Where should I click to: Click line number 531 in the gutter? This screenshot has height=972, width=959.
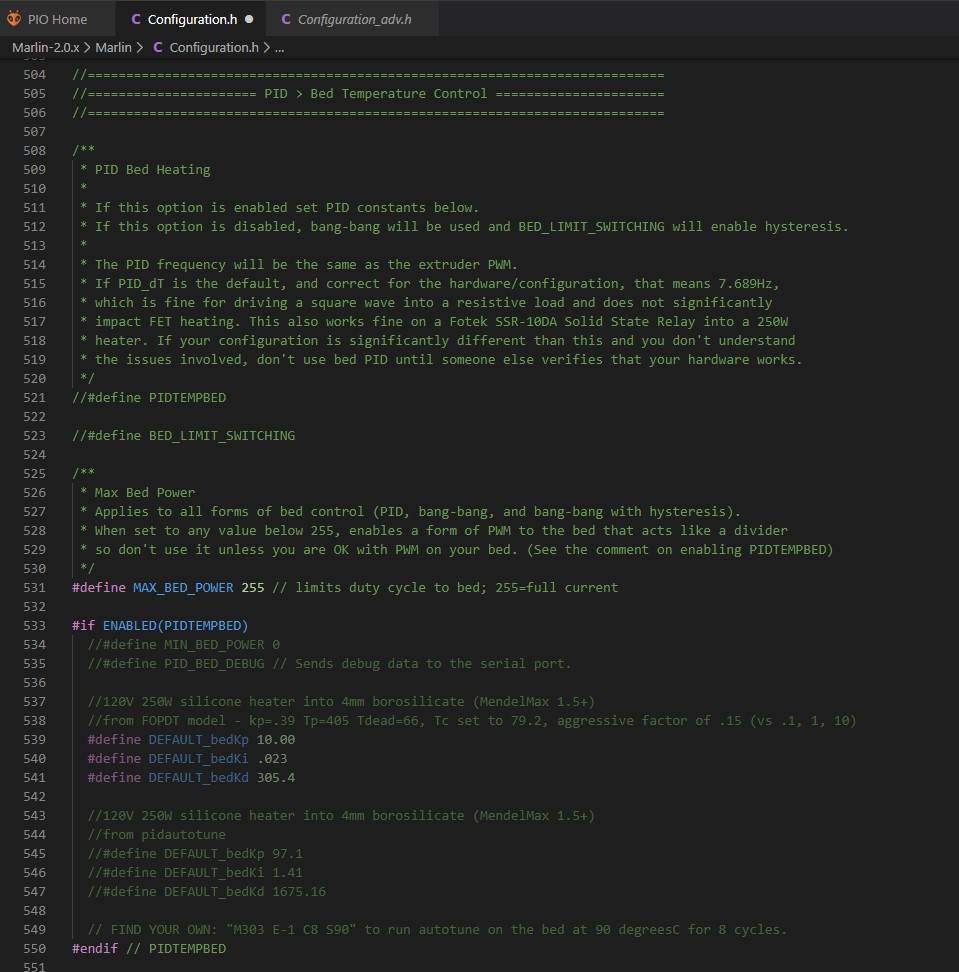[34, 587]
